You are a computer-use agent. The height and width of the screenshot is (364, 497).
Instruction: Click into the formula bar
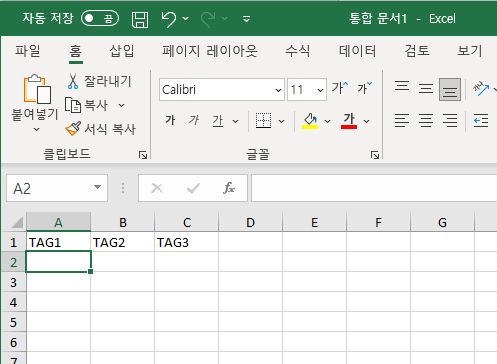click(x=374, y=188)
